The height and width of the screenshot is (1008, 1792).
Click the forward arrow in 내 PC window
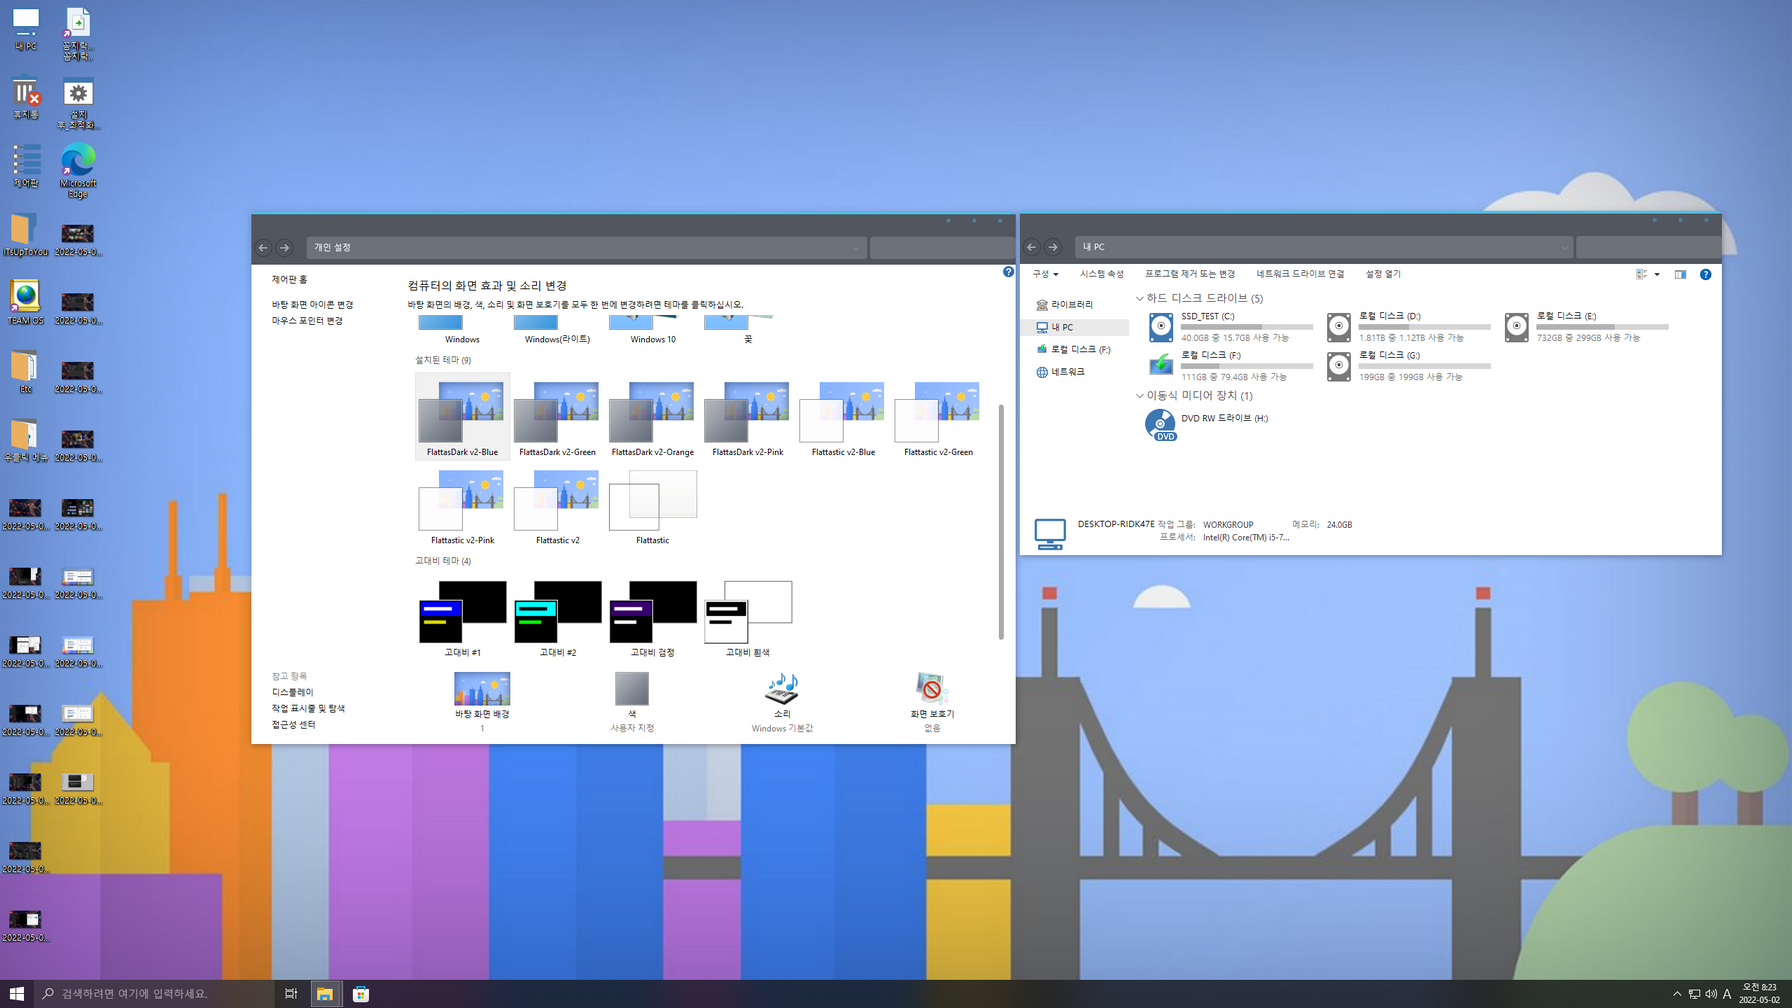pyautogui.click(x=1053, y=247)
